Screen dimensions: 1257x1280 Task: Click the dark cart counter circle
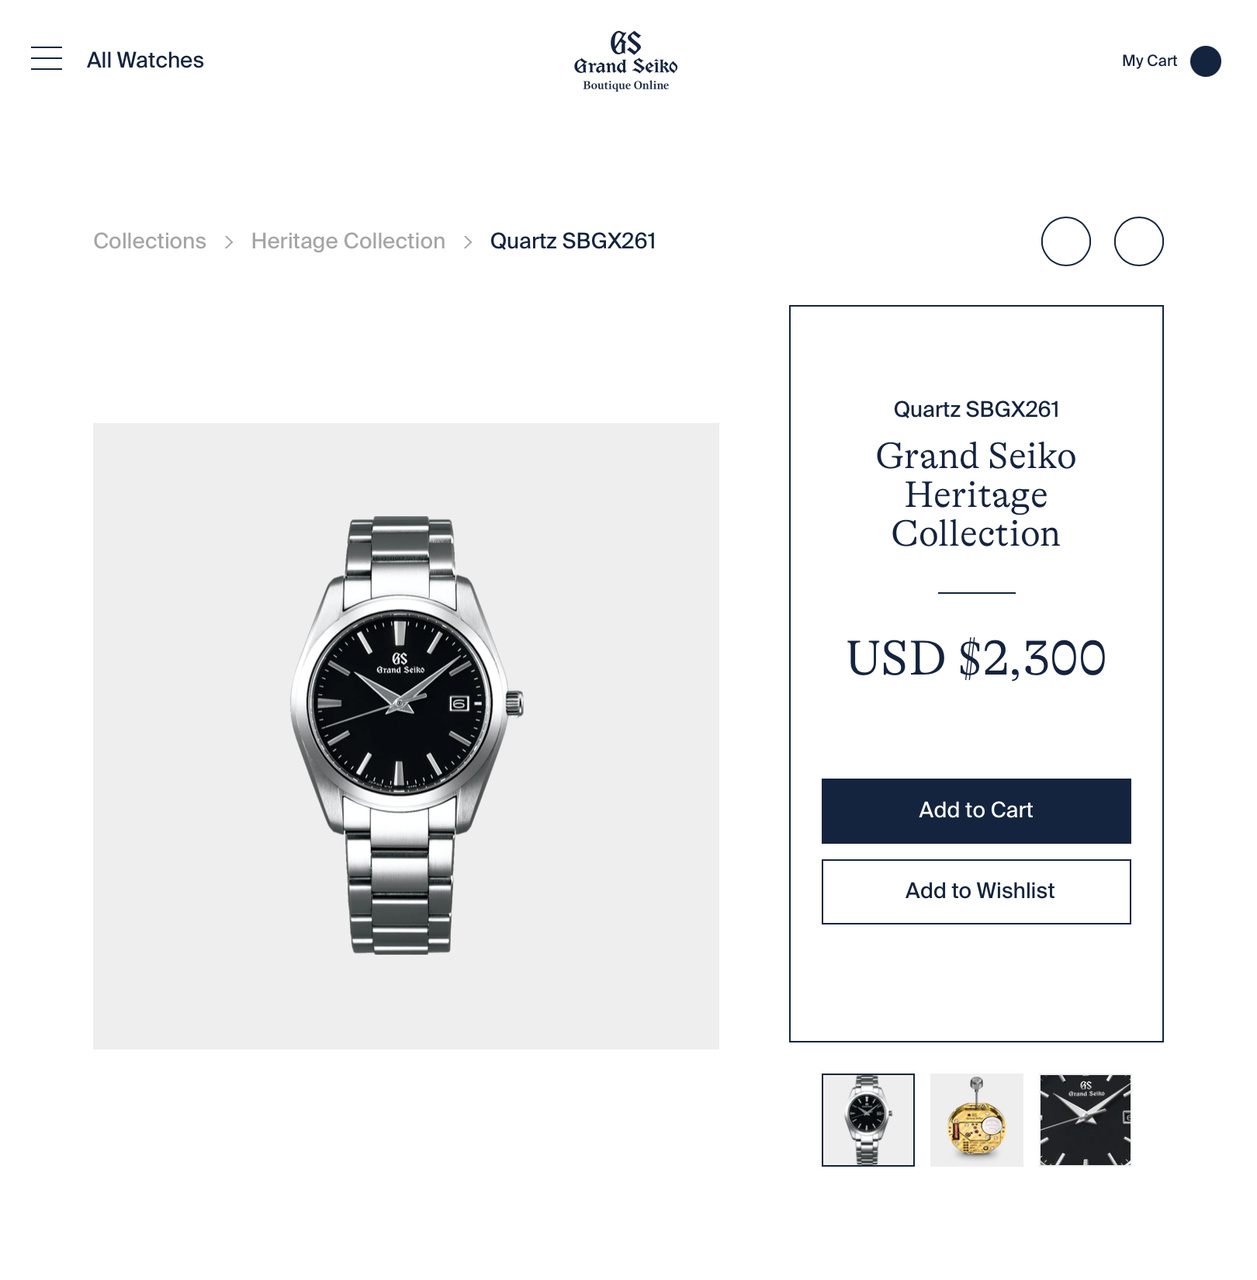click(x=1205, y=61)
